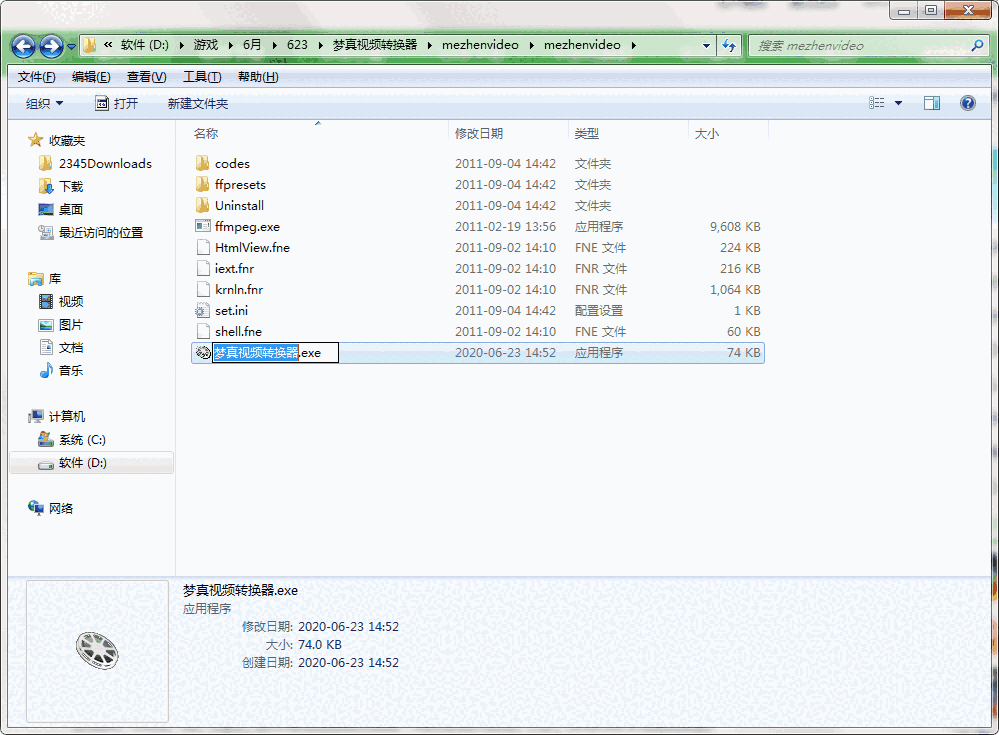Click 新建文件夹 button
The width and height of the screenshot is (999, 735).
198,103
